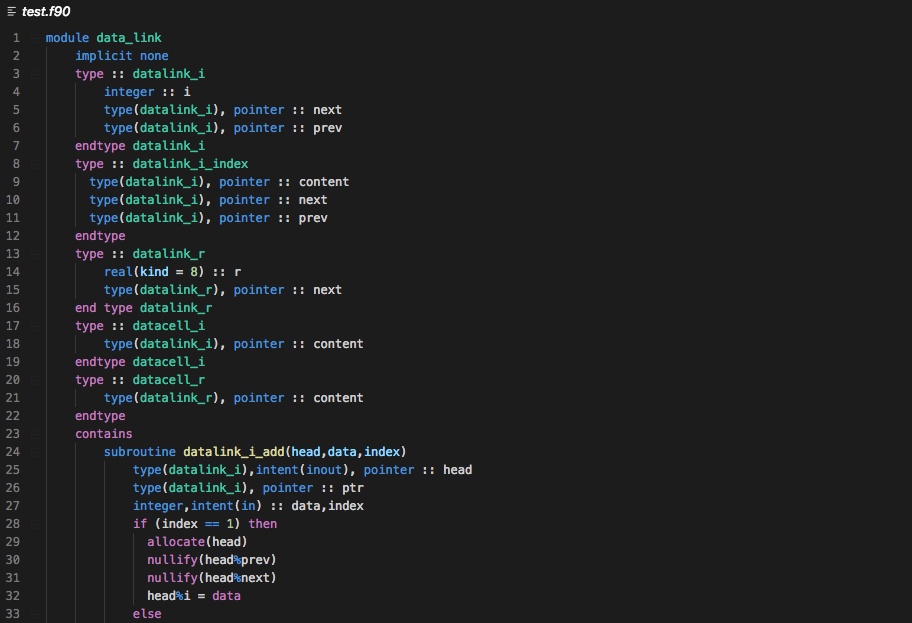The height and width of the screenshot is (623, 912).
Task: Click 'kind' parameter on line 14
Action: (x=154, y=272)
